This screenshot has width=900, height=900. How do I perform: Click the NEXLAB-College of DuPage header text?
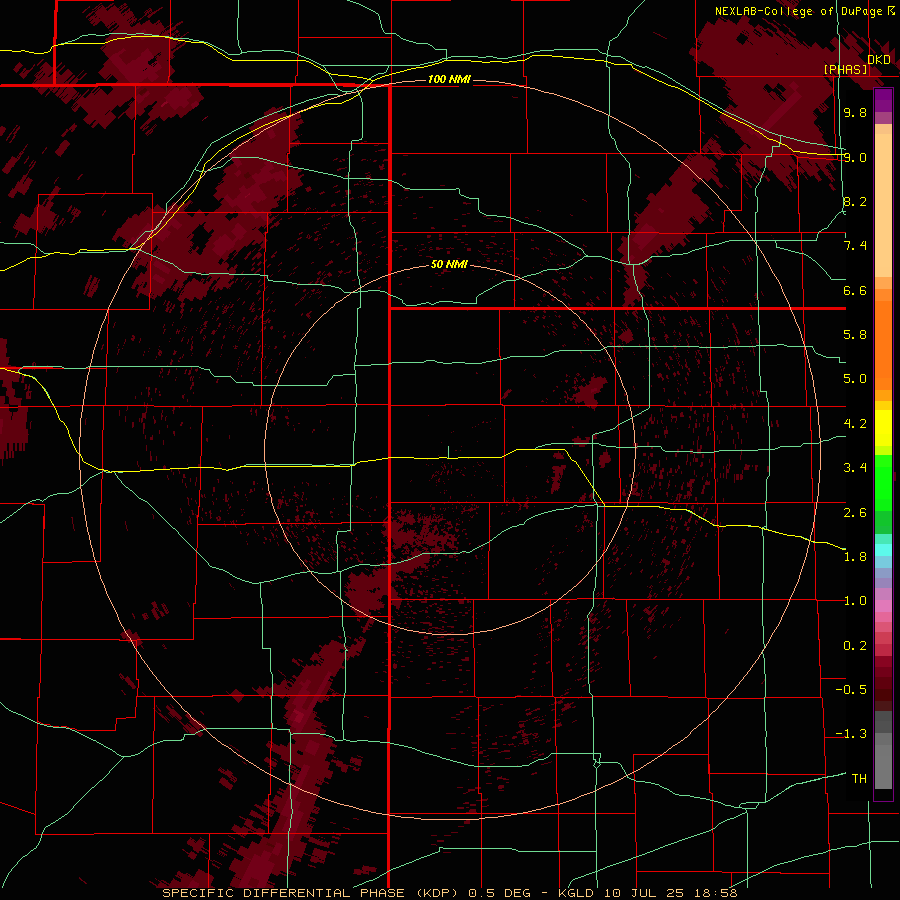point(798,11)
